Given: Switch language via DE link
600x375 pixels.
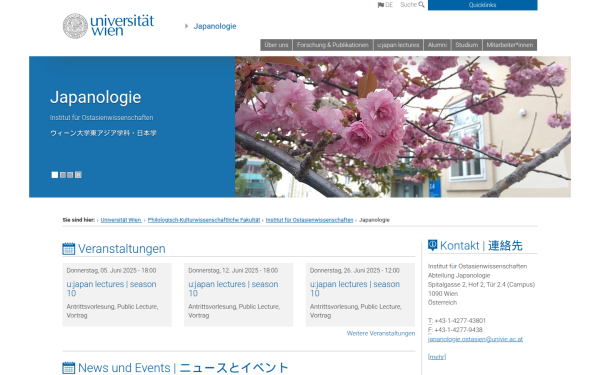Looking at the screenshot, I should [x=389, y=5].
